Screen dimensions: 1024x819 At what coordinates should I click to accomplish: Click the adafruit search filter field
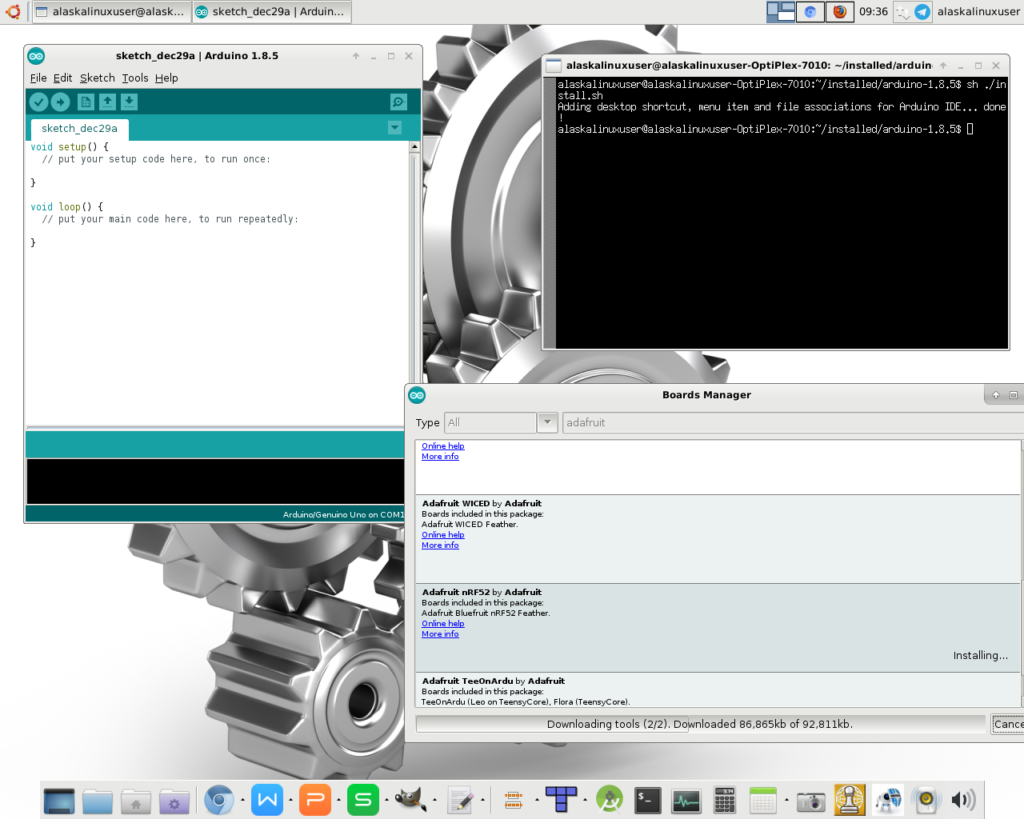[790, 423]
